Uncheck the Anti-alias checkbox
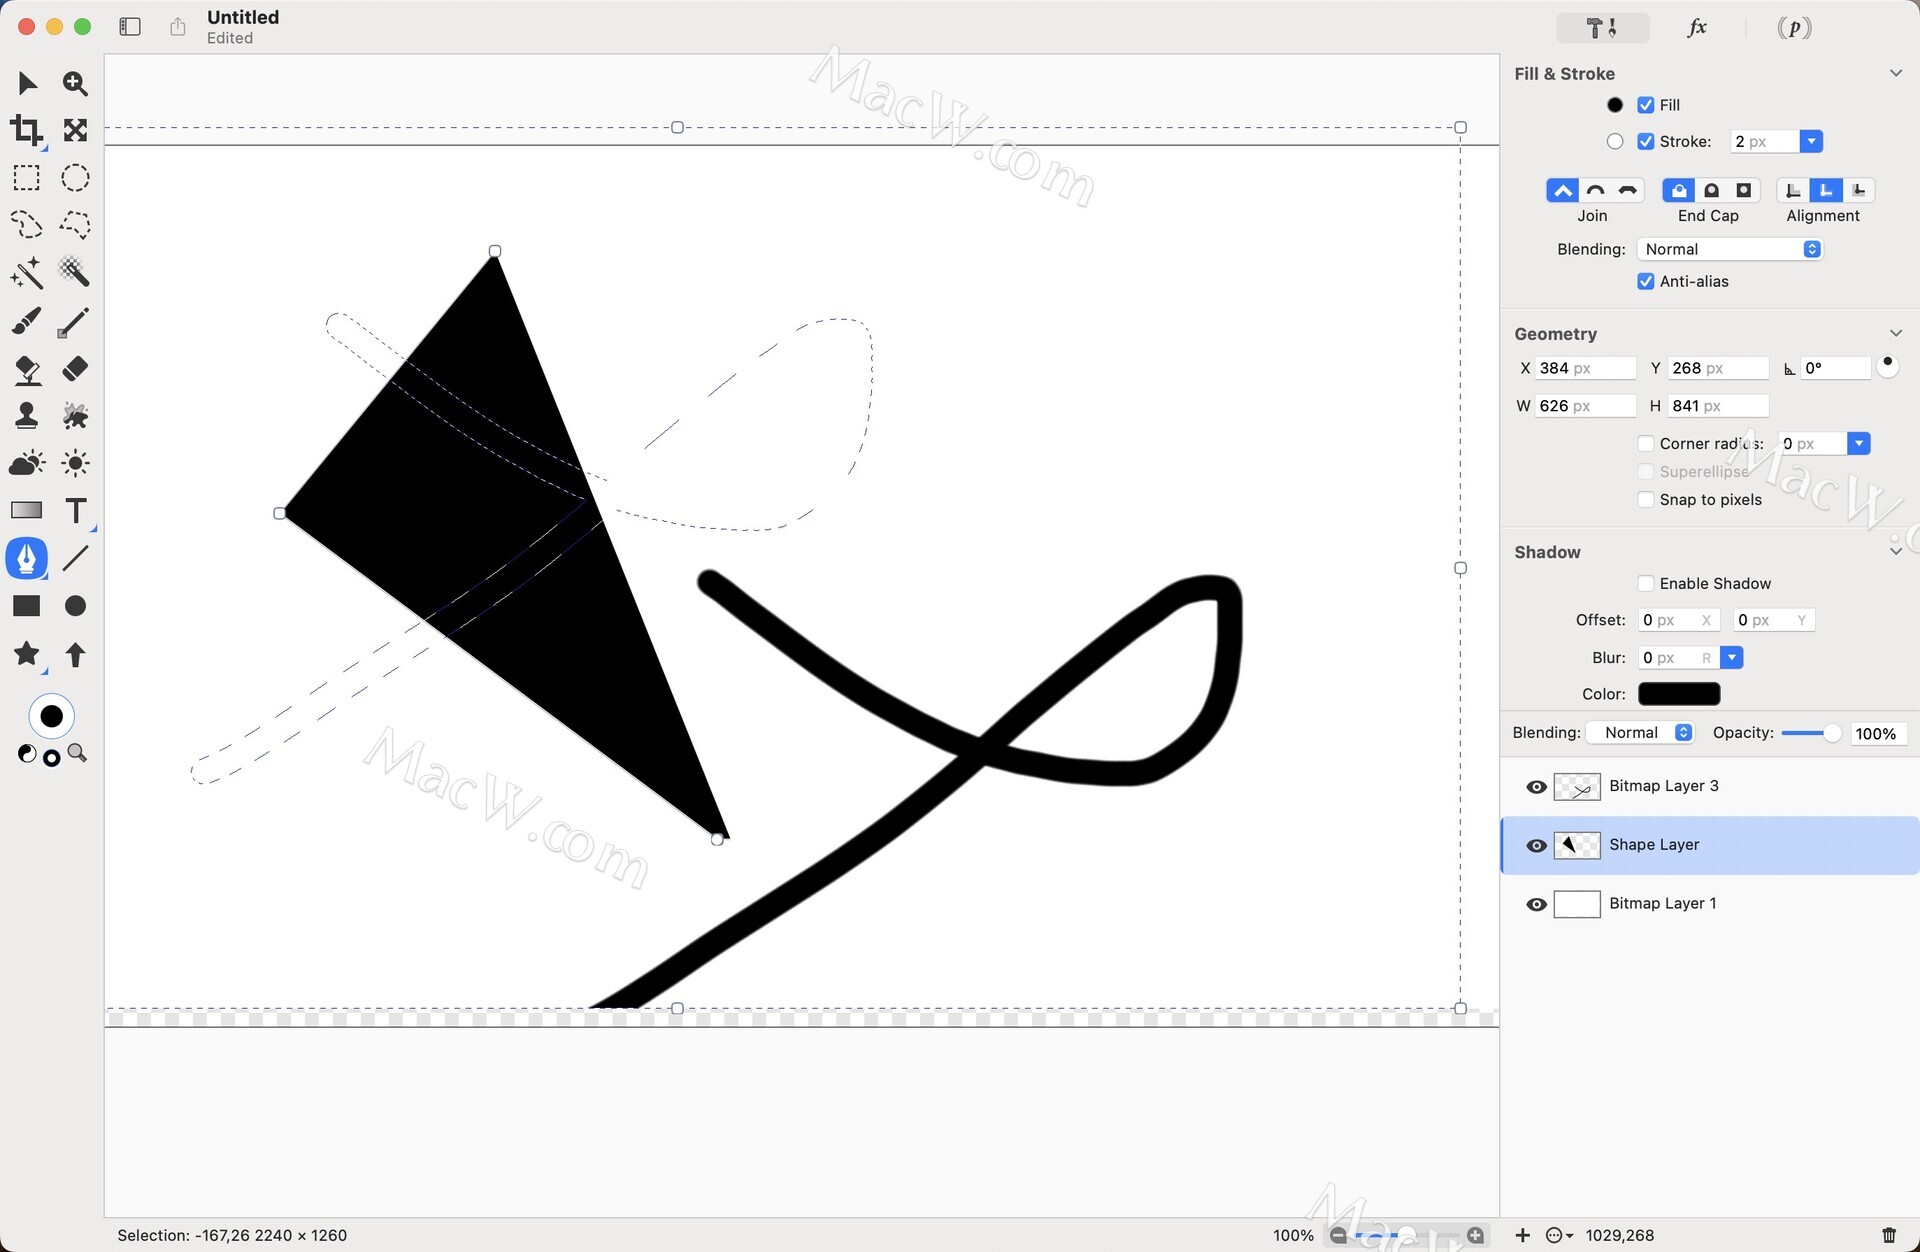 (x=1645, y=281)
